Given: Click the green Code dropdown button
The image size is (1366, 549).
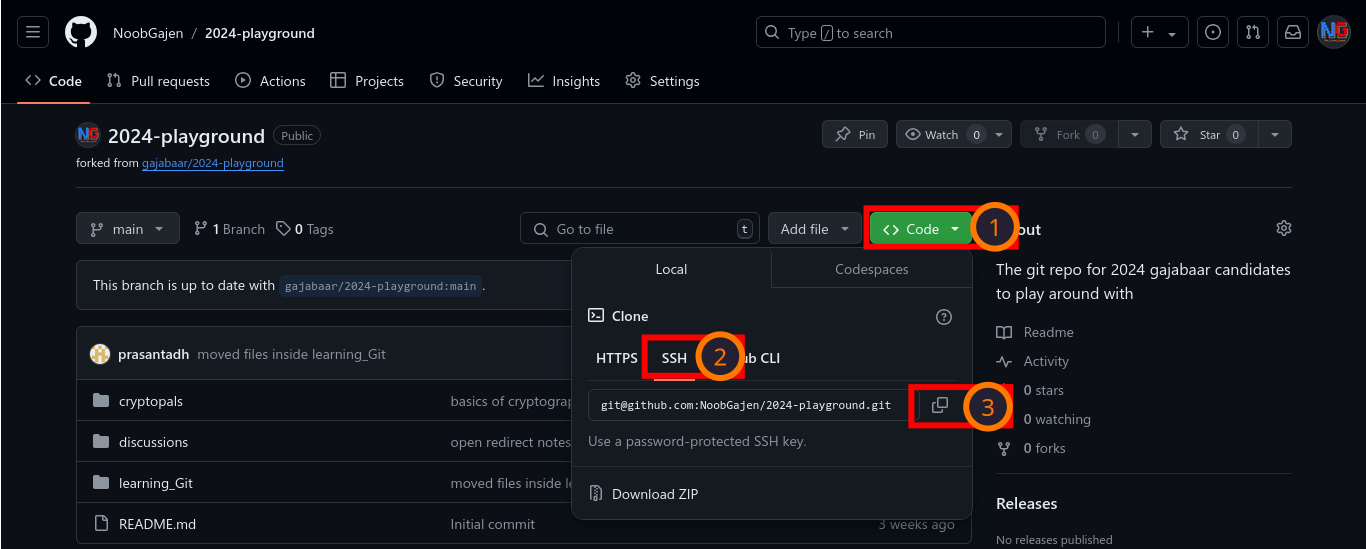Looking at the screenshot, I should click(921, 229).
